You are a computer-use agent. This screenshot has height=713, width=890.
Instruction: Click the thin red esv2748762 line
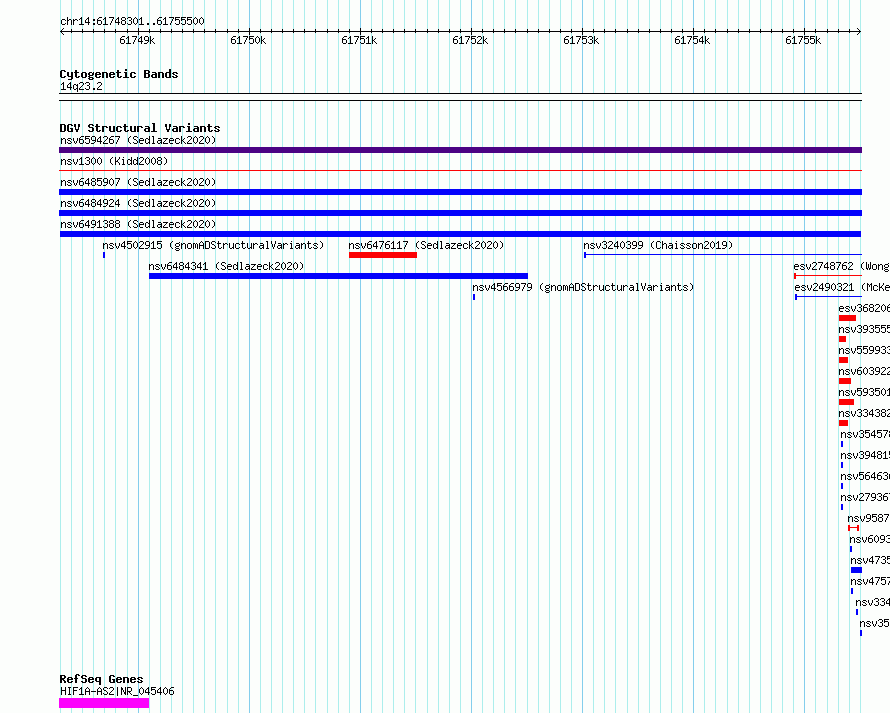tap(828, 276)
